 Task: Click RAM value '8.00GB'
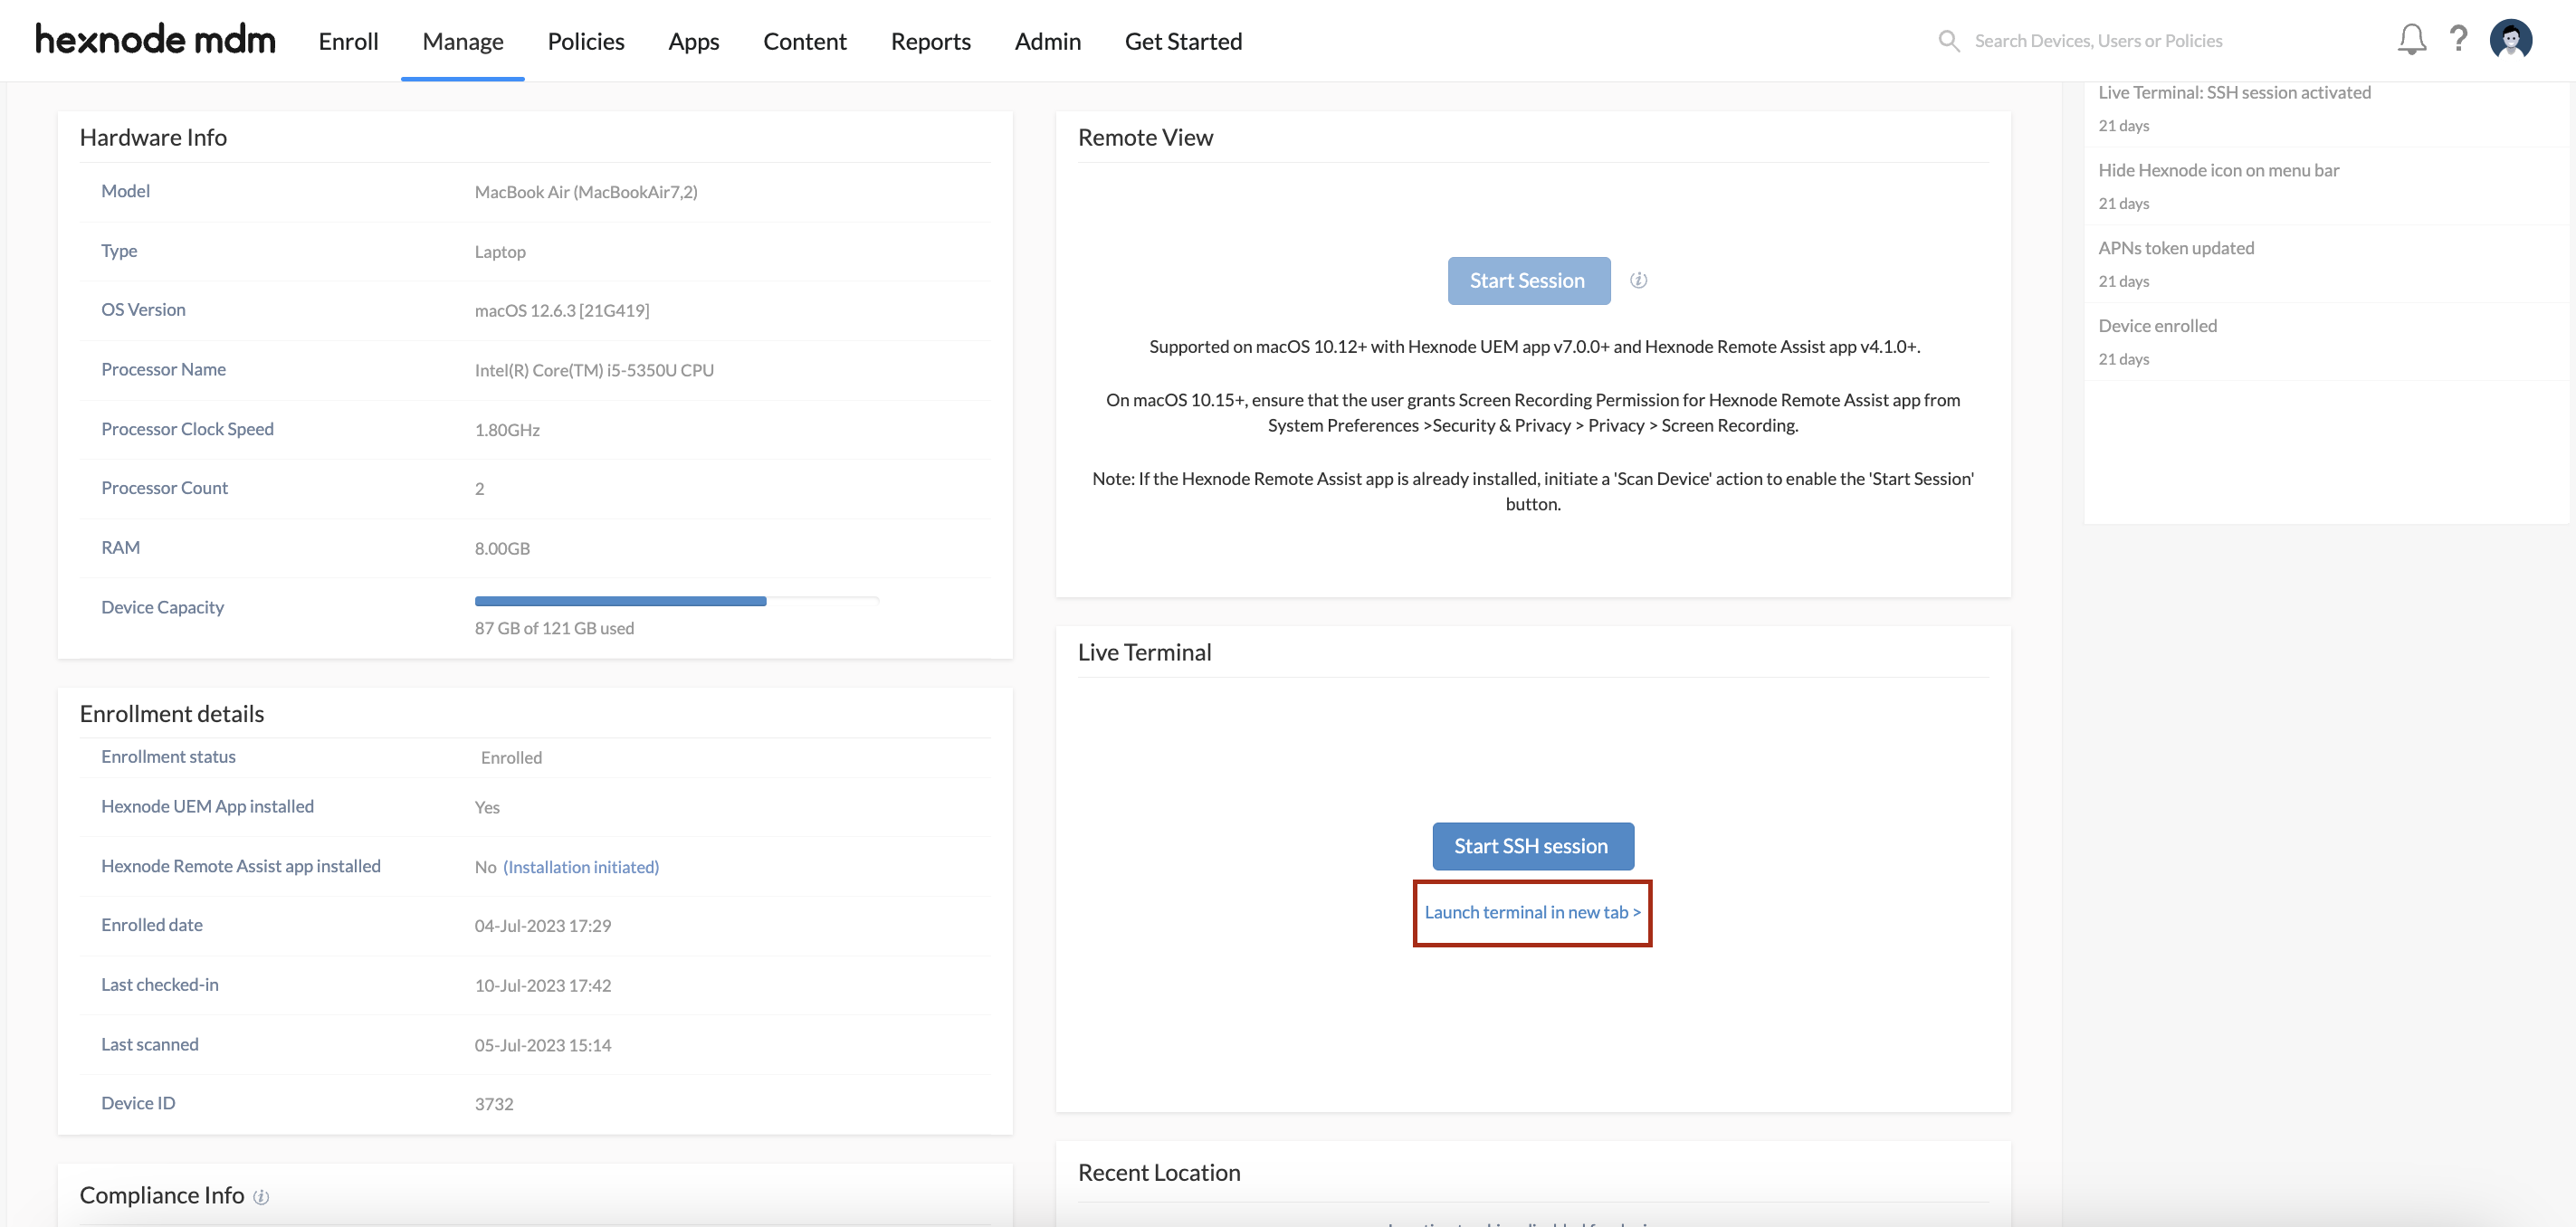pyautogui.click(x=502, y=549)
